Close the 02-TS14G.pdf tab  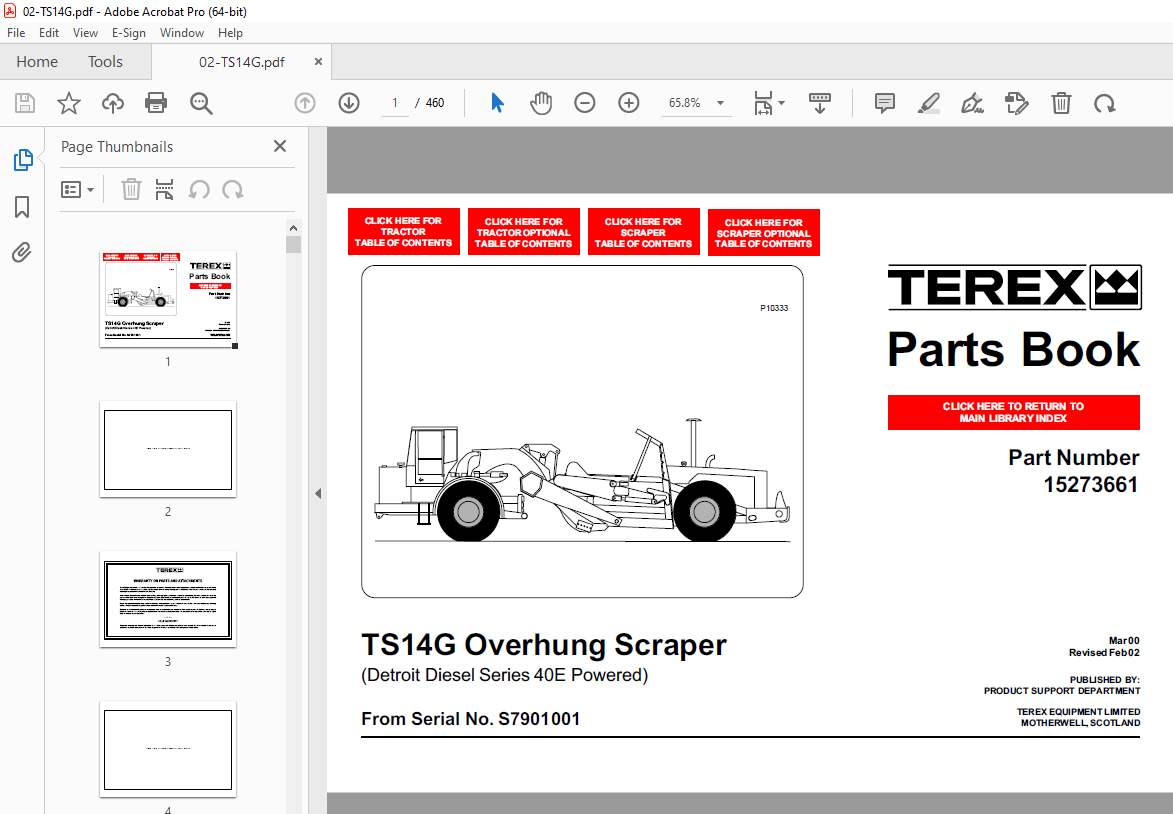click(318, 62)
